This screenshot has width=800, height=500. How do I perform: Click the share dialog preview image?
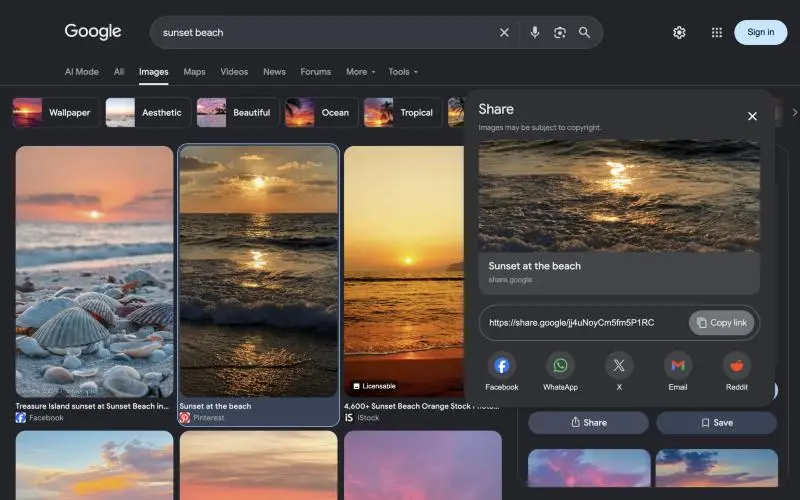(619, 196)
